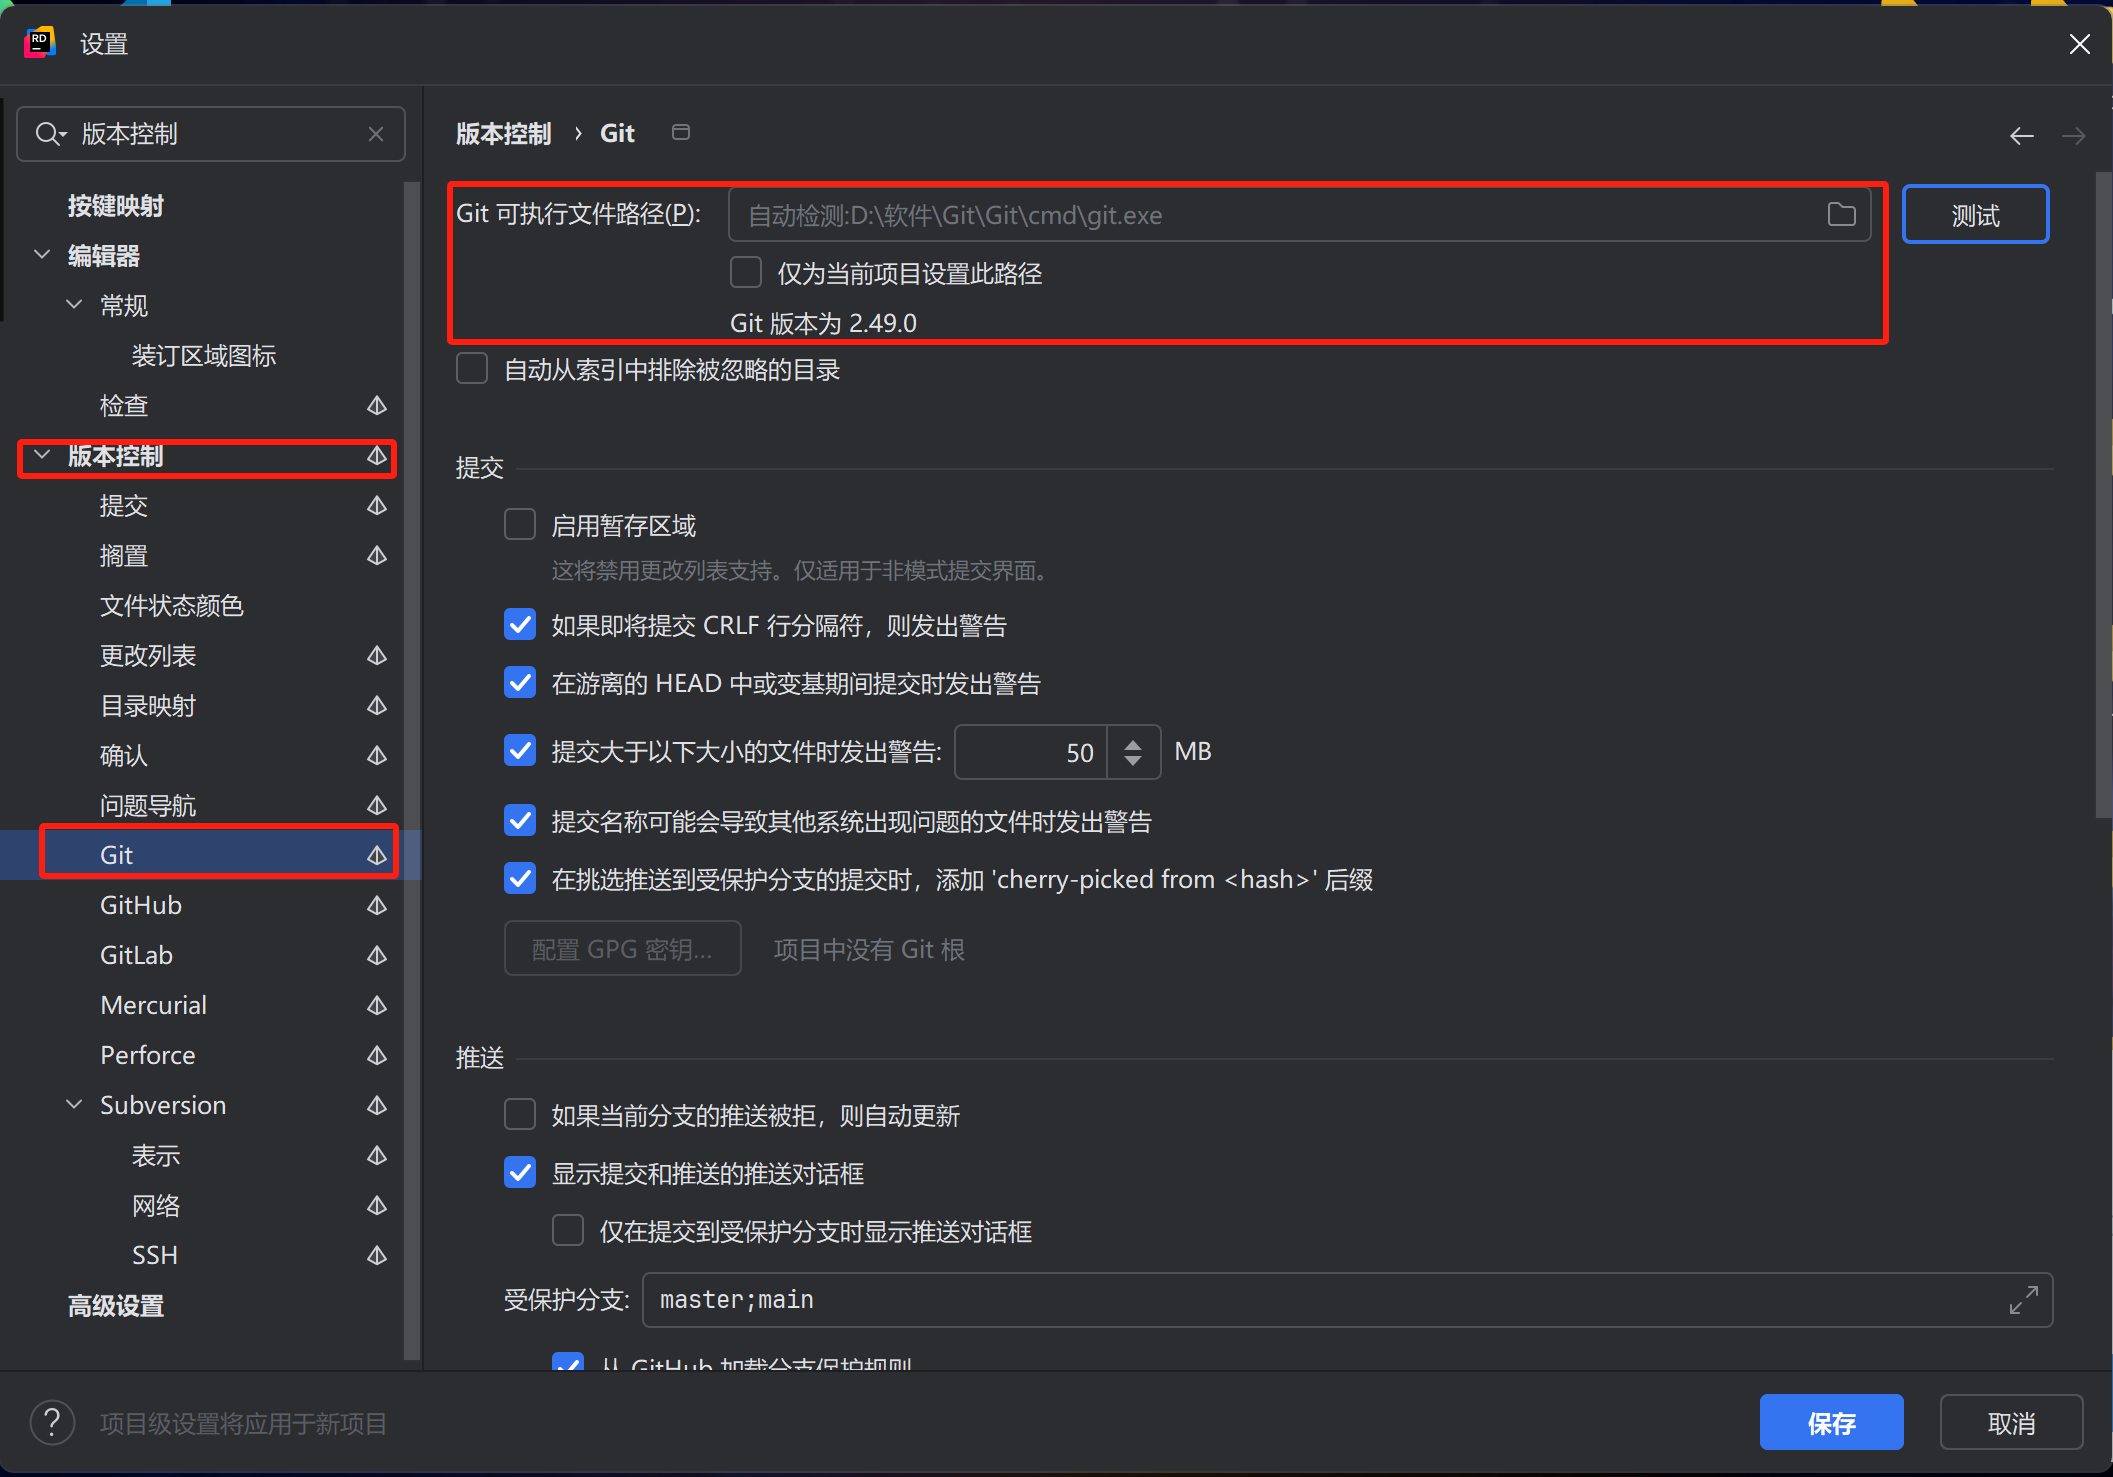Click the 保存 button
2113x1477 pixels.
(1830, 1422)
